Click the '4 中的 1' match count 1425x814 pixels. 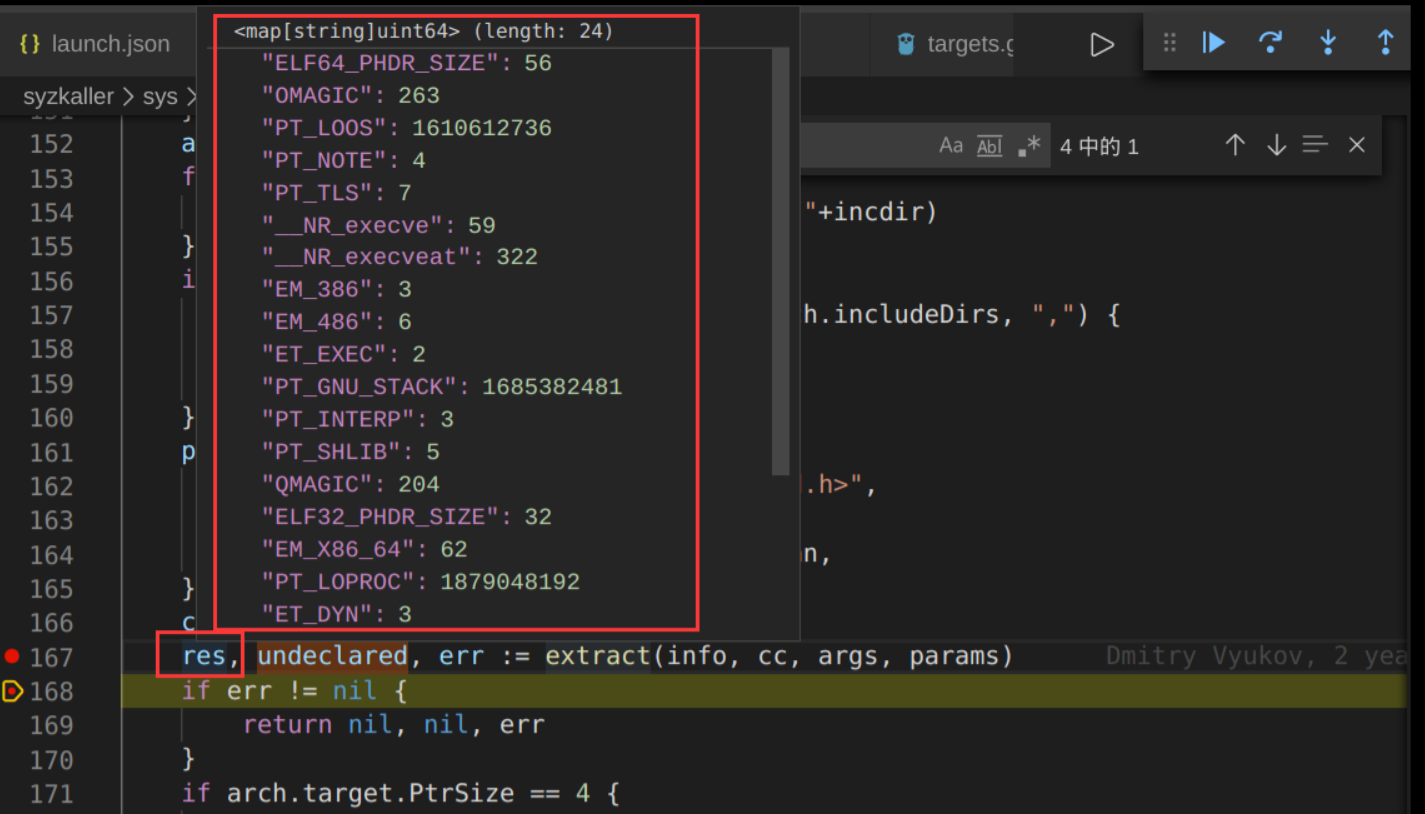pyautogui.click(x=1099, y=147)
